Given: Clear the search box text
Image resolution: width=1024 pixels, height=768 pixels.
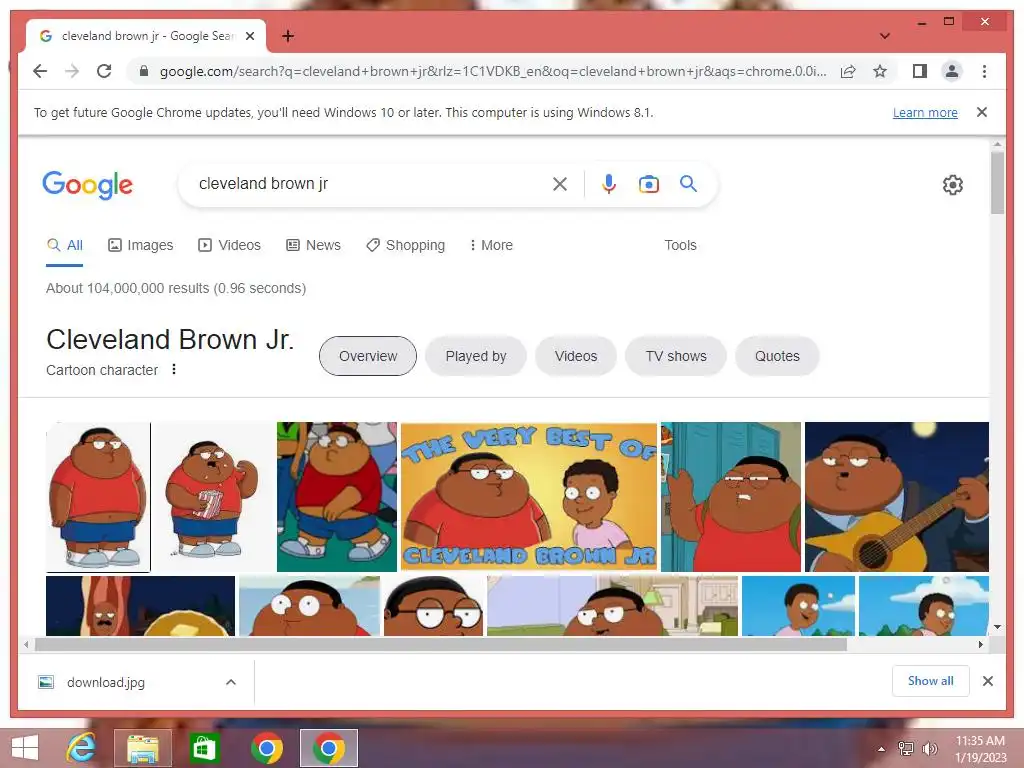Looking at the screenshot, I should click(x=560, y=184).
